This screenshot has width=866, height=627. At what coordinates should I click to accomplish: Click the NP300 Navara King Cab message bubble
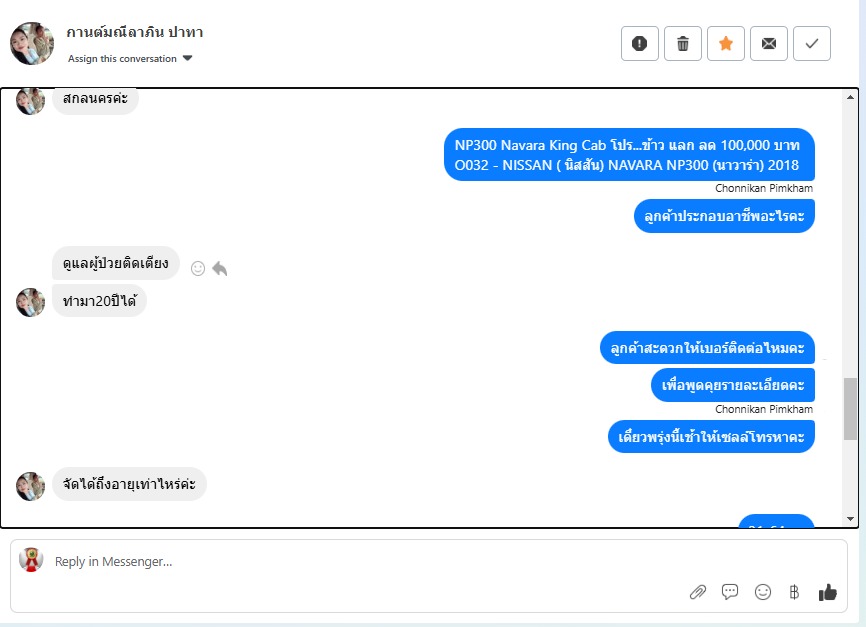(629, 155)
